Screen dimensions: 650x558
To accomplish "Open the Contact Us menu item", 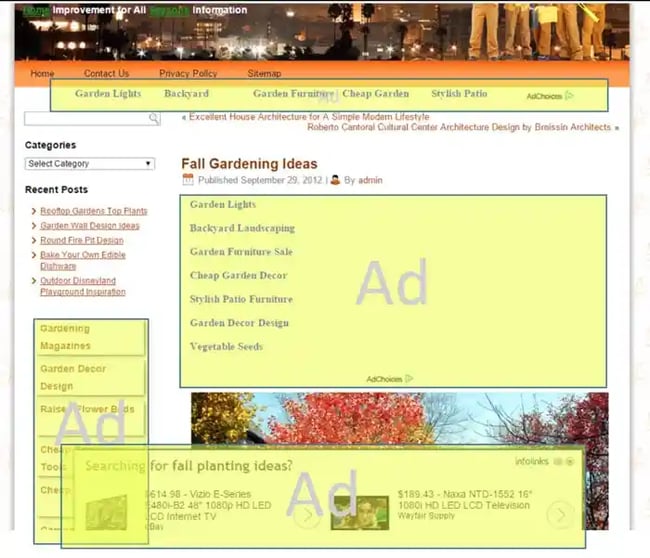I will tap(106, 73).
